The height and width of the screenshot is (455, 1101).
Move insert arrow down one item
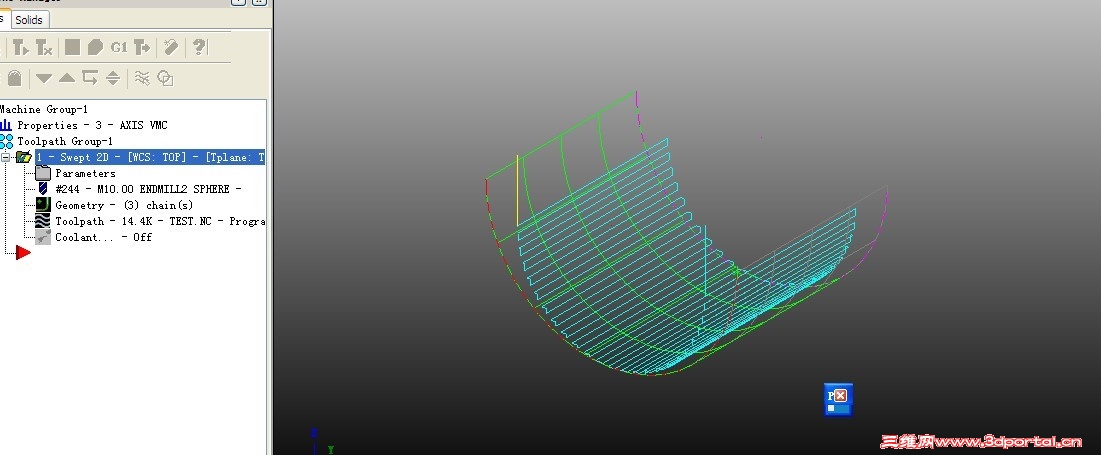pyautogui.click(x=44, y=78)
